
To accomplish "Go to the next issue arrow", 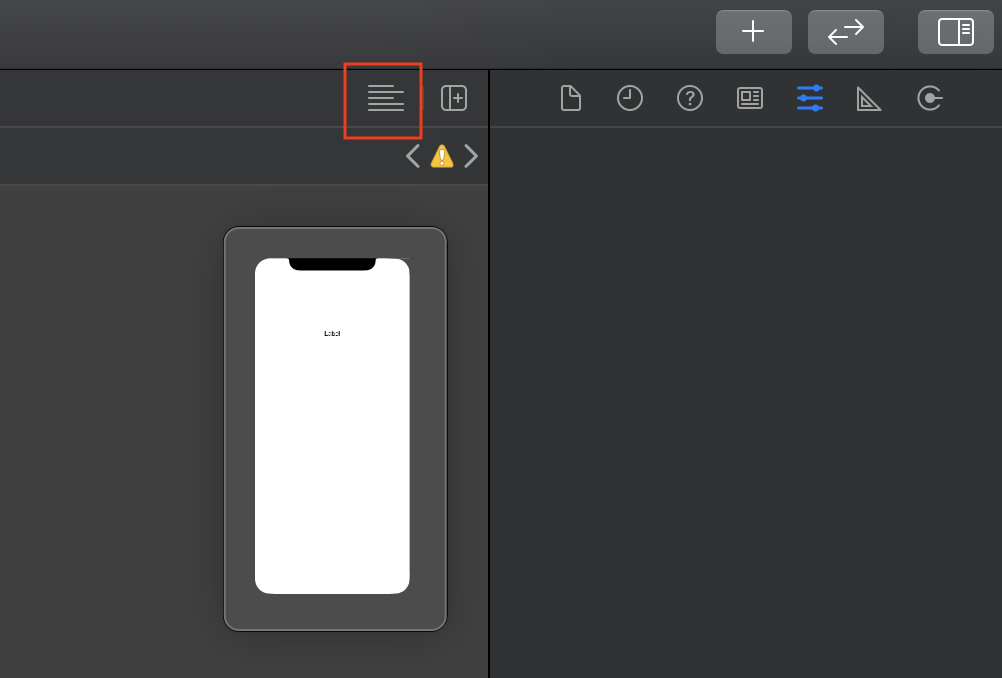I will click(x=471, y=156).
